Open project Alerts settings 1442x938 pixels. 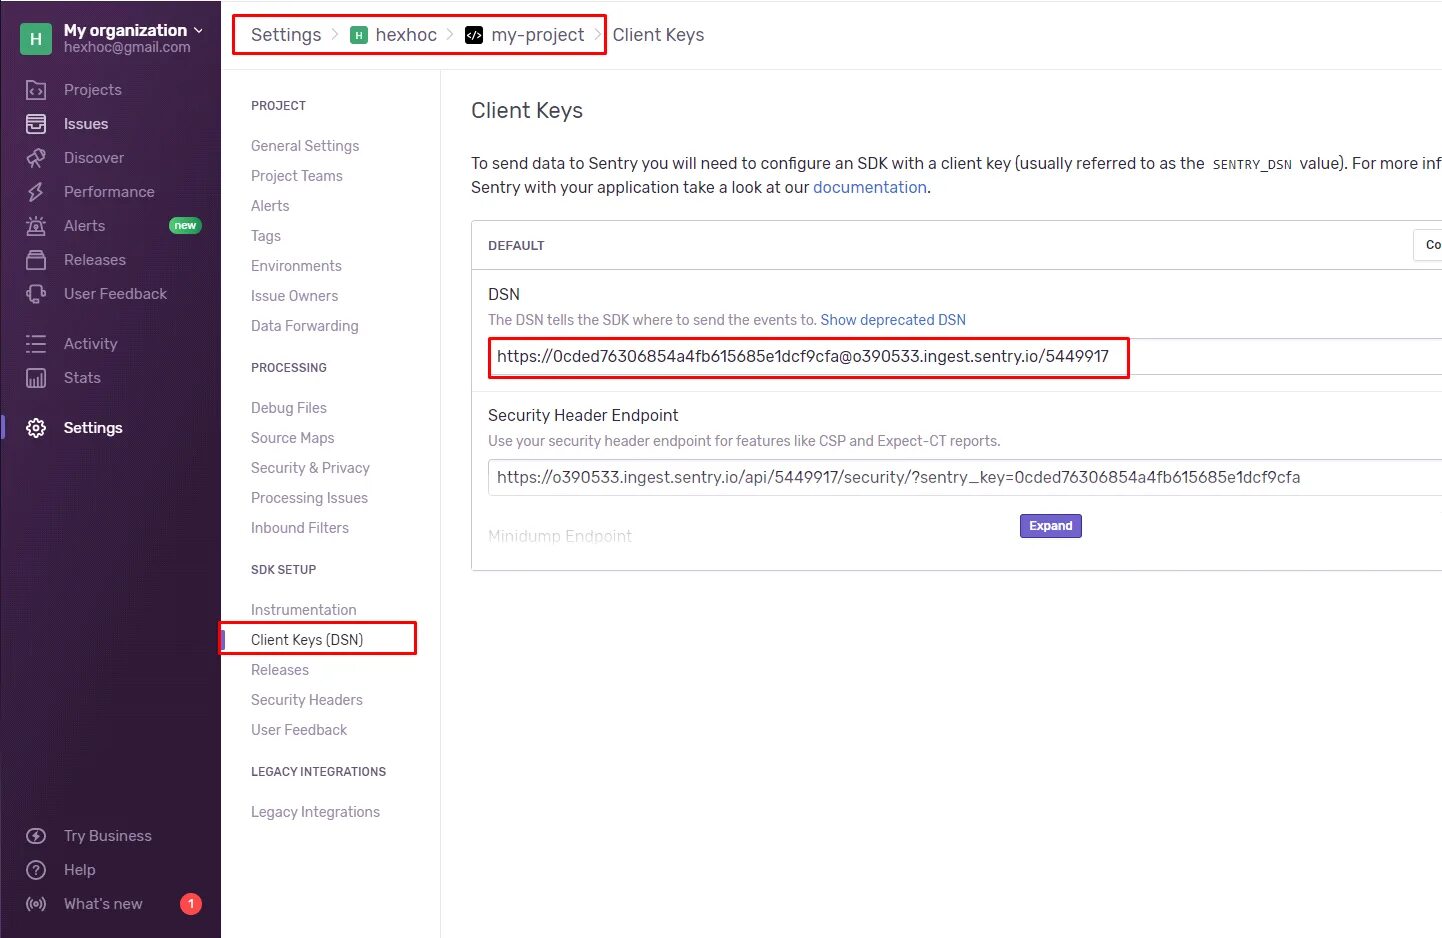pyautogui.click(x=270, y=206)
